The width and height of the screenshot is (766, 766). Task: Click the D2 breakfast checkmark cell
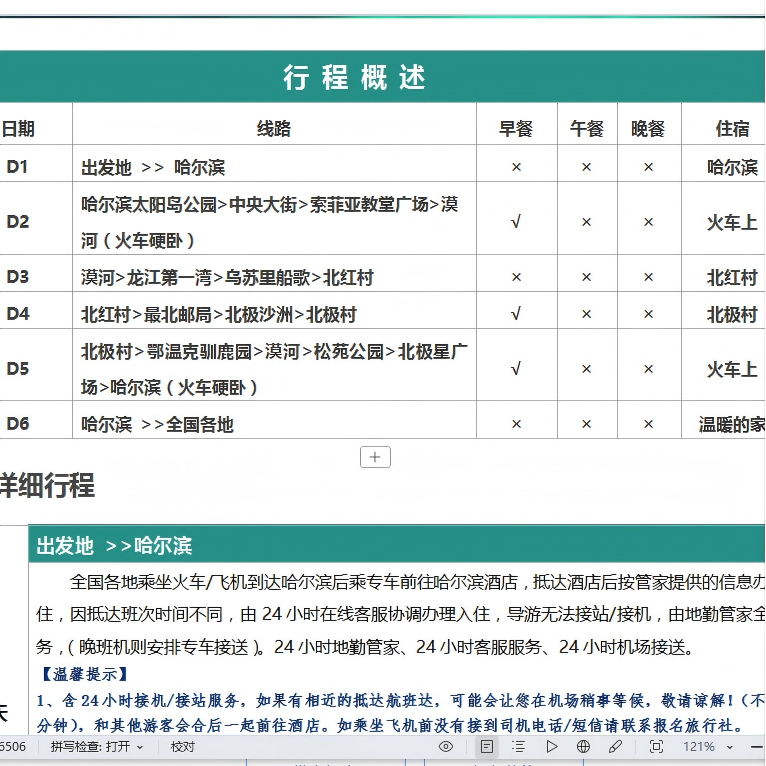[x=516, y=222]
